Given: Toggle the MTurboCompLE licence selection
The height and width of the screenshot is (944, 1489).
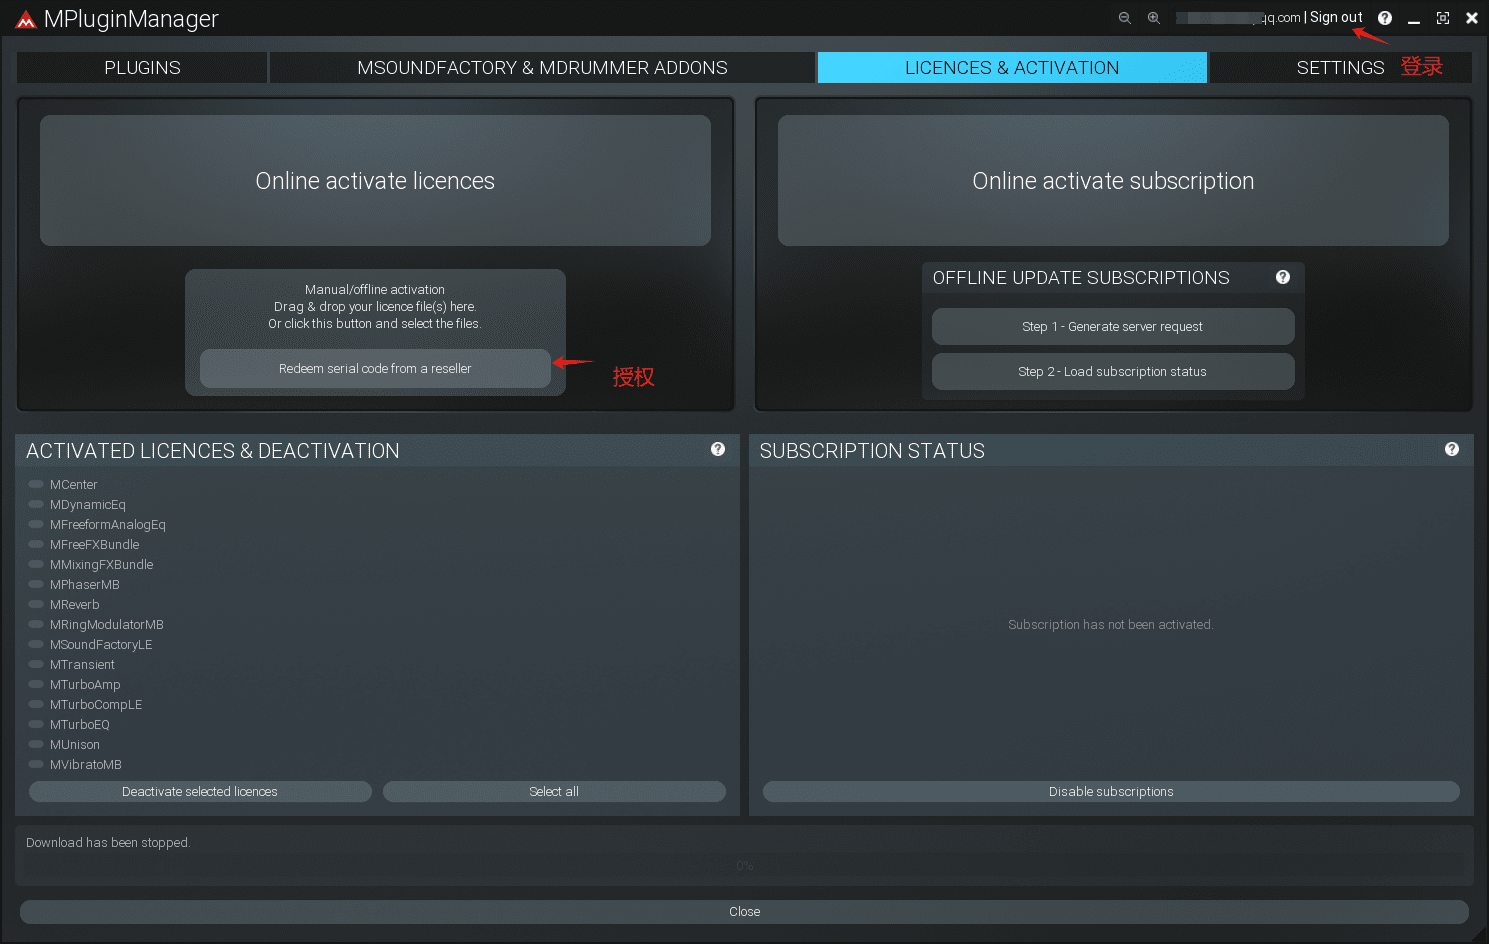Looking at the screenshot, I should (36, 704).
